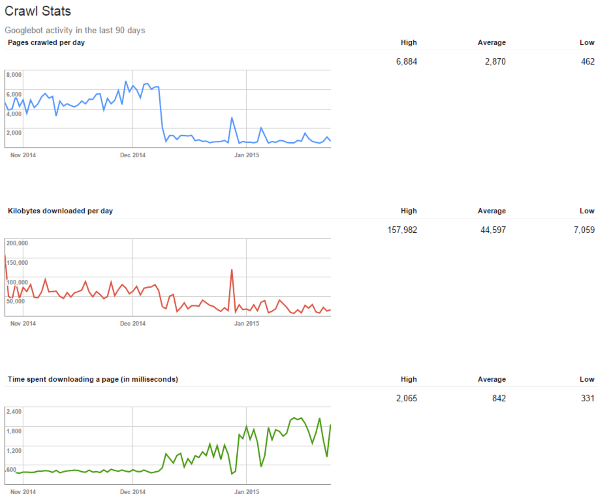Select the 'Time spent downloading a page' heading

[x=93, y=379]
